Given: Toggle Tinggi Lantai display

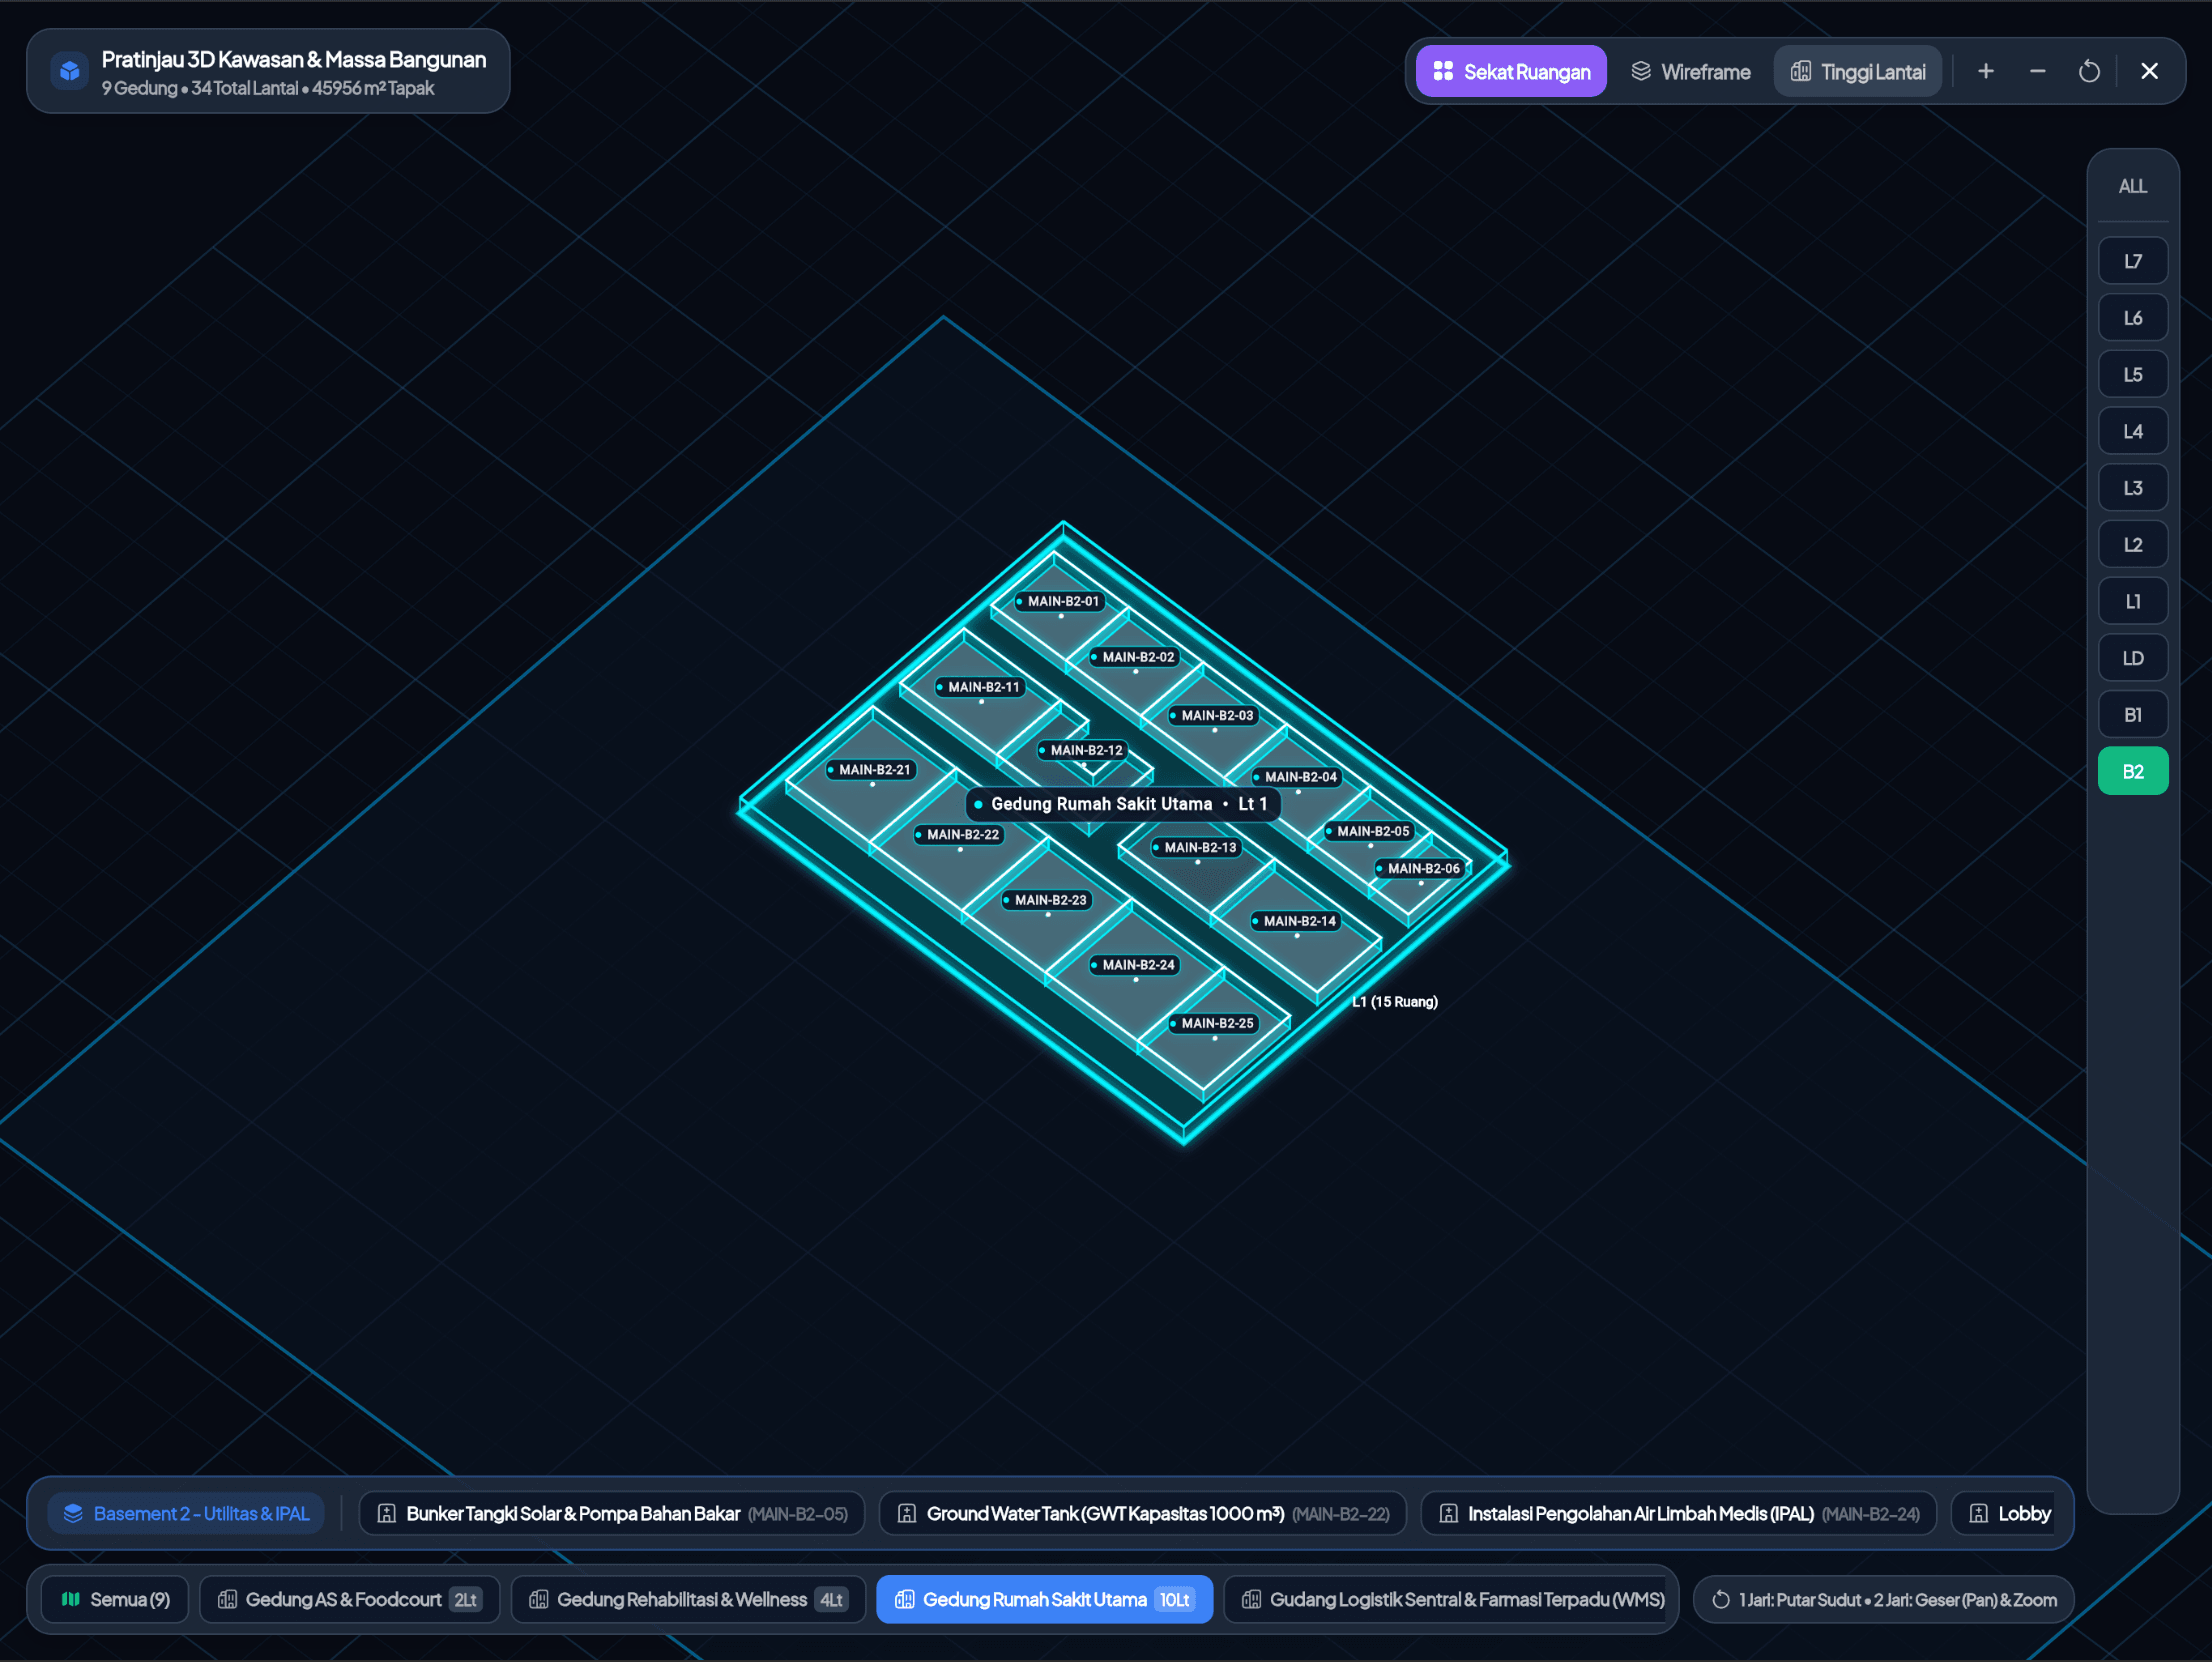Looking at the screenshot, I should coord(1858,71).
